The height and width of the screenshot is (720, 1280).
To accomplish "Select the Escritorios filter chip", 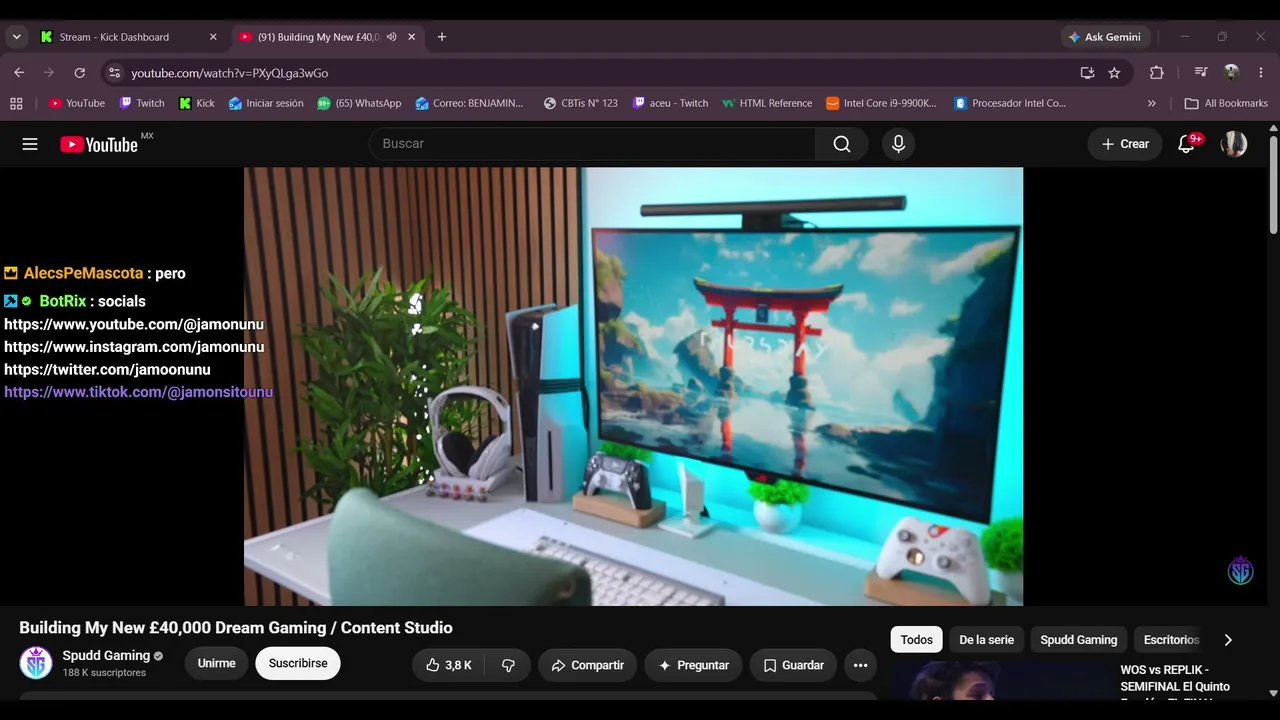I will click(1171, 640).
